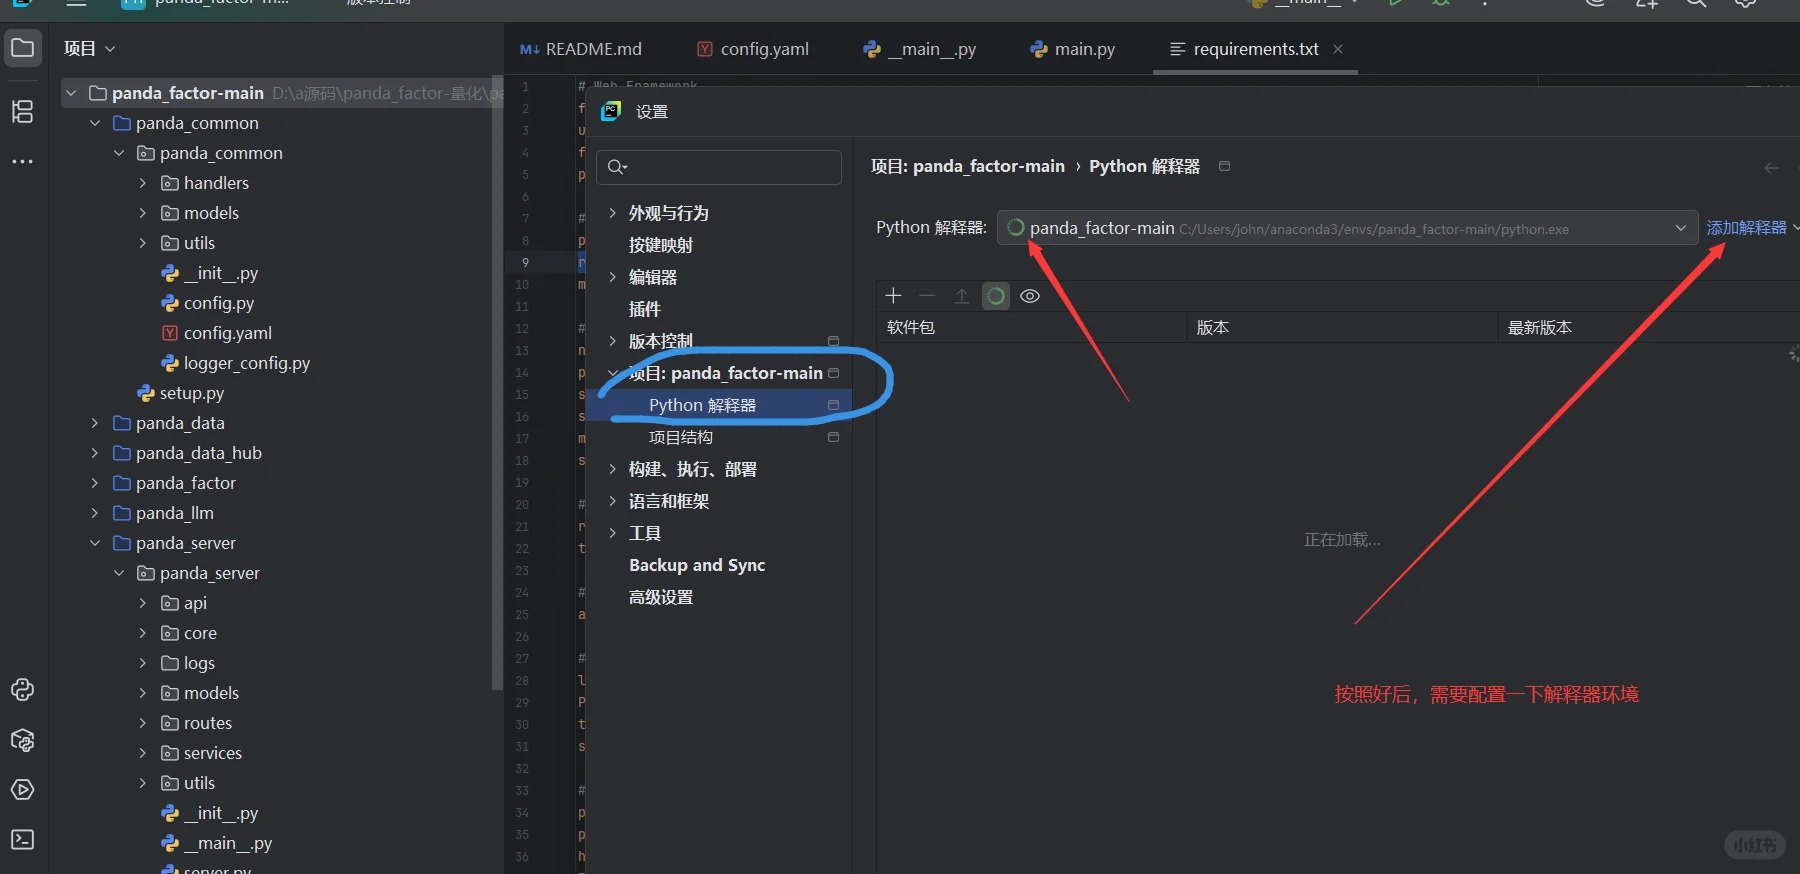Switch to the main.py editor tab
The height and width of the screenshot is (874, 1800).
click(x=1073, y=49)
